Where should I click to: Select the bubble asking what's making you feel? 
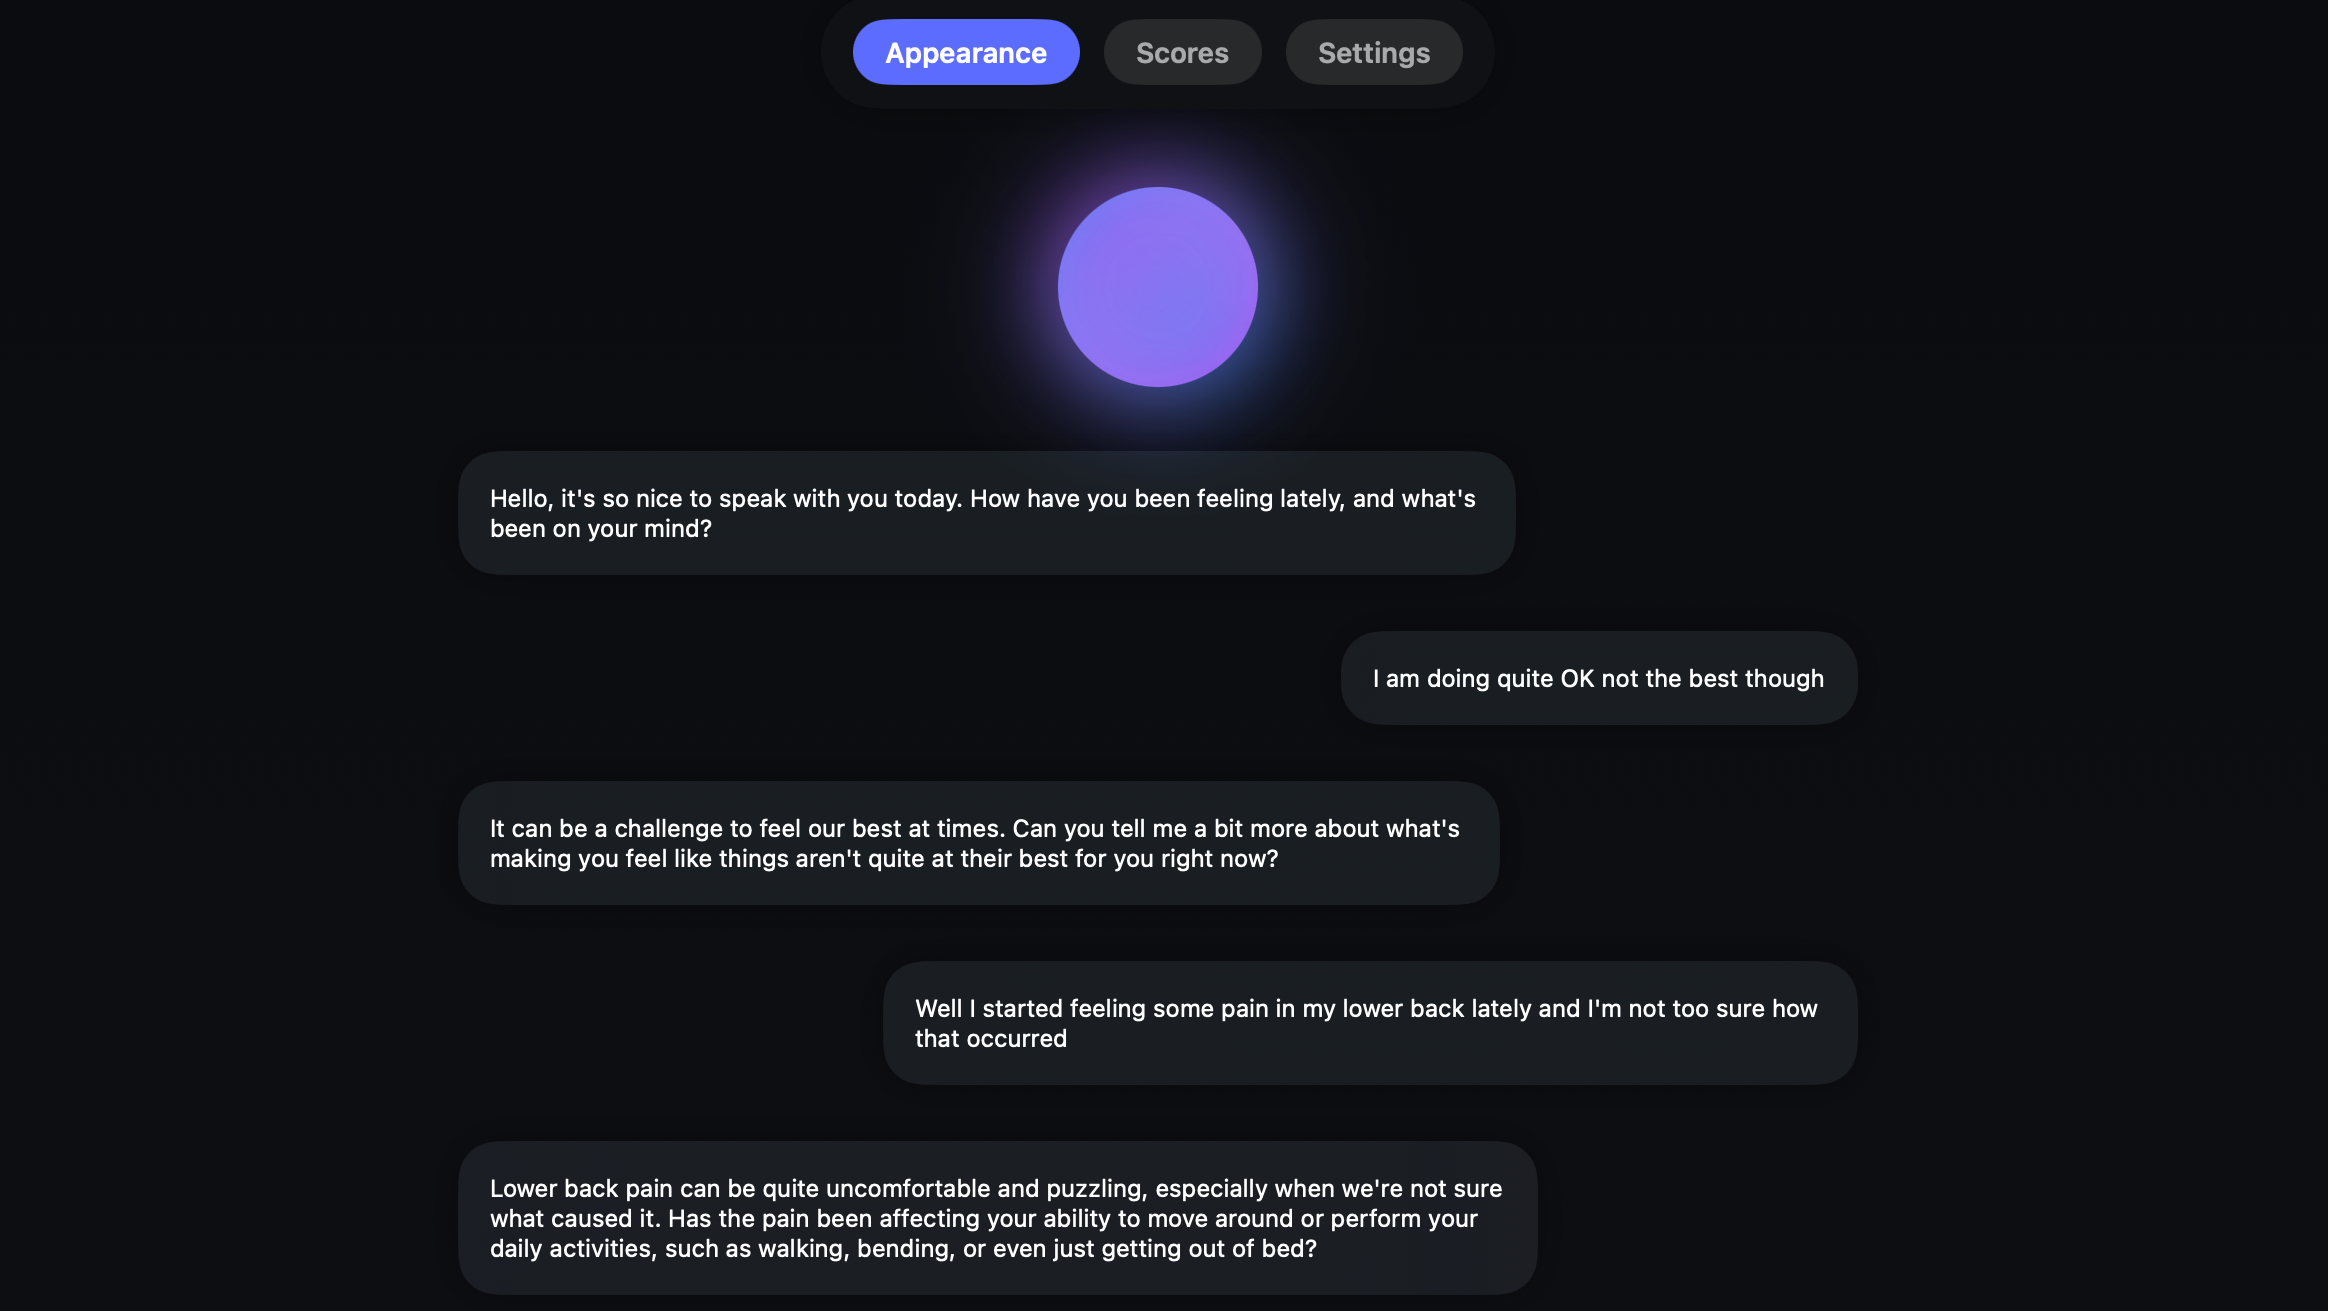coord(978,843)
